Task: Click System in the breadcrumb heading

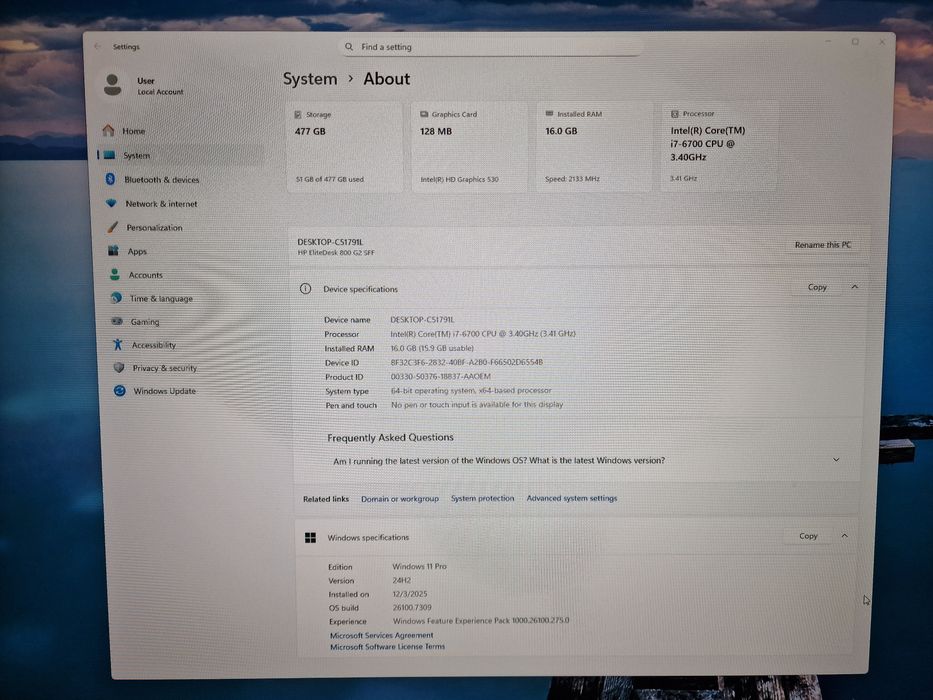Action: (310, 79)
